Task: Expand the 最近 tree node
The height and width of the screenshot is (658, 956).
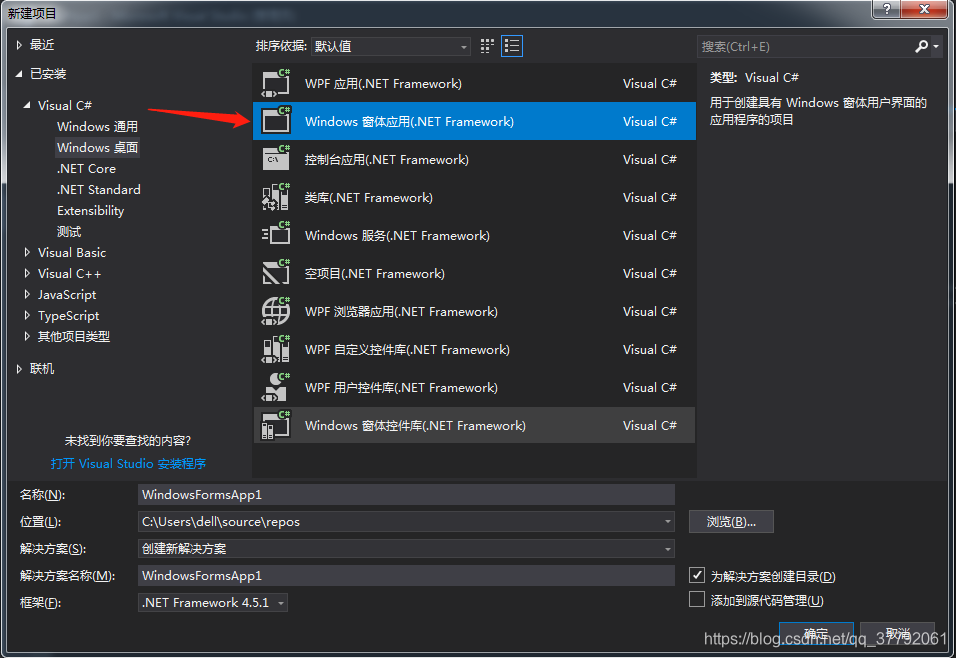Action: point(19,45)
